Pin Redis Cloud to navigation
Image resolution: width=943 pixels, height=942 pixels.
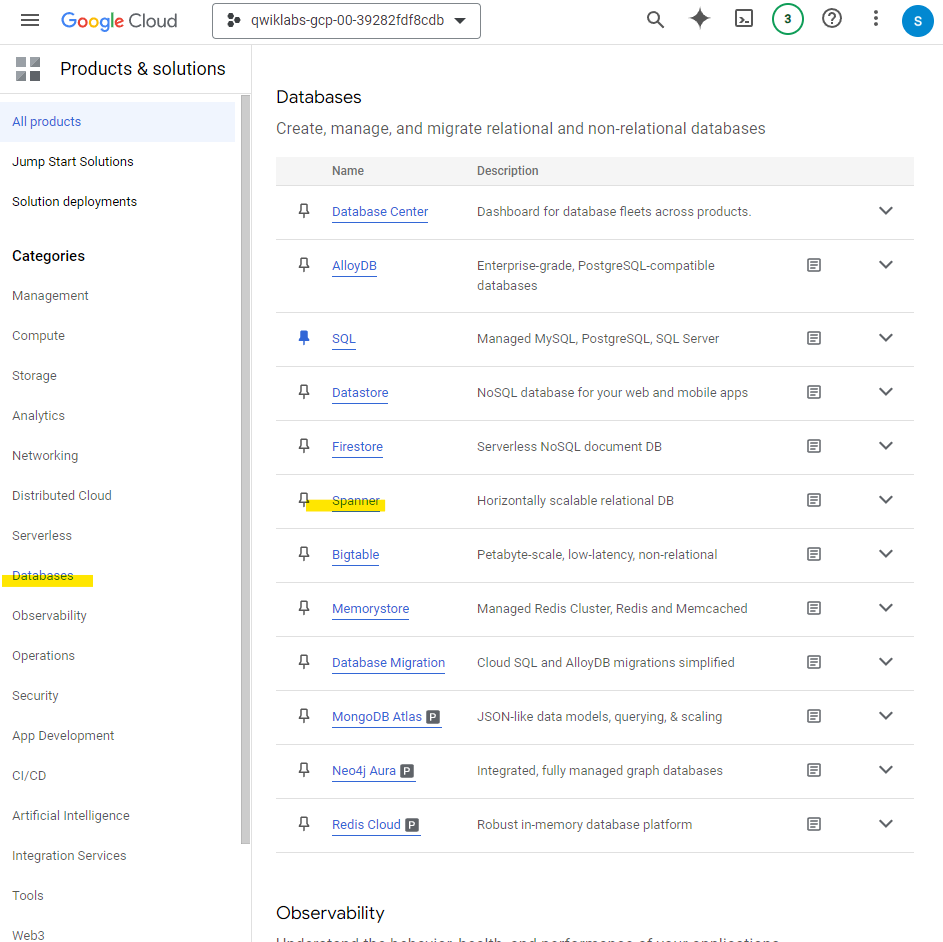click(304, 823)
